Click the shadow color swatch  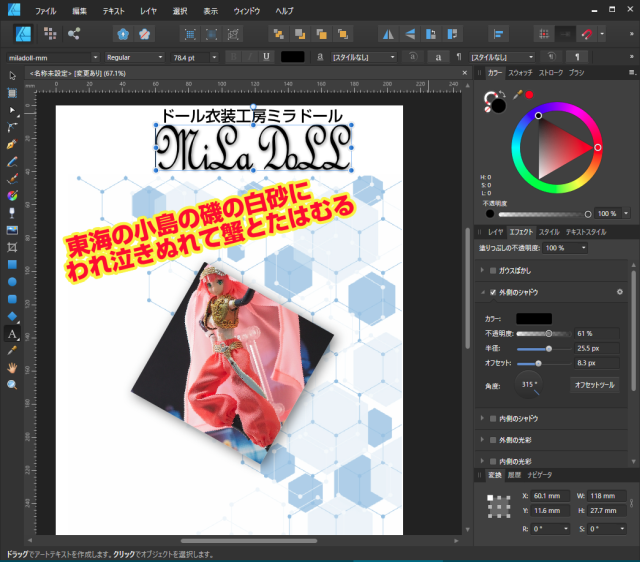534,318
